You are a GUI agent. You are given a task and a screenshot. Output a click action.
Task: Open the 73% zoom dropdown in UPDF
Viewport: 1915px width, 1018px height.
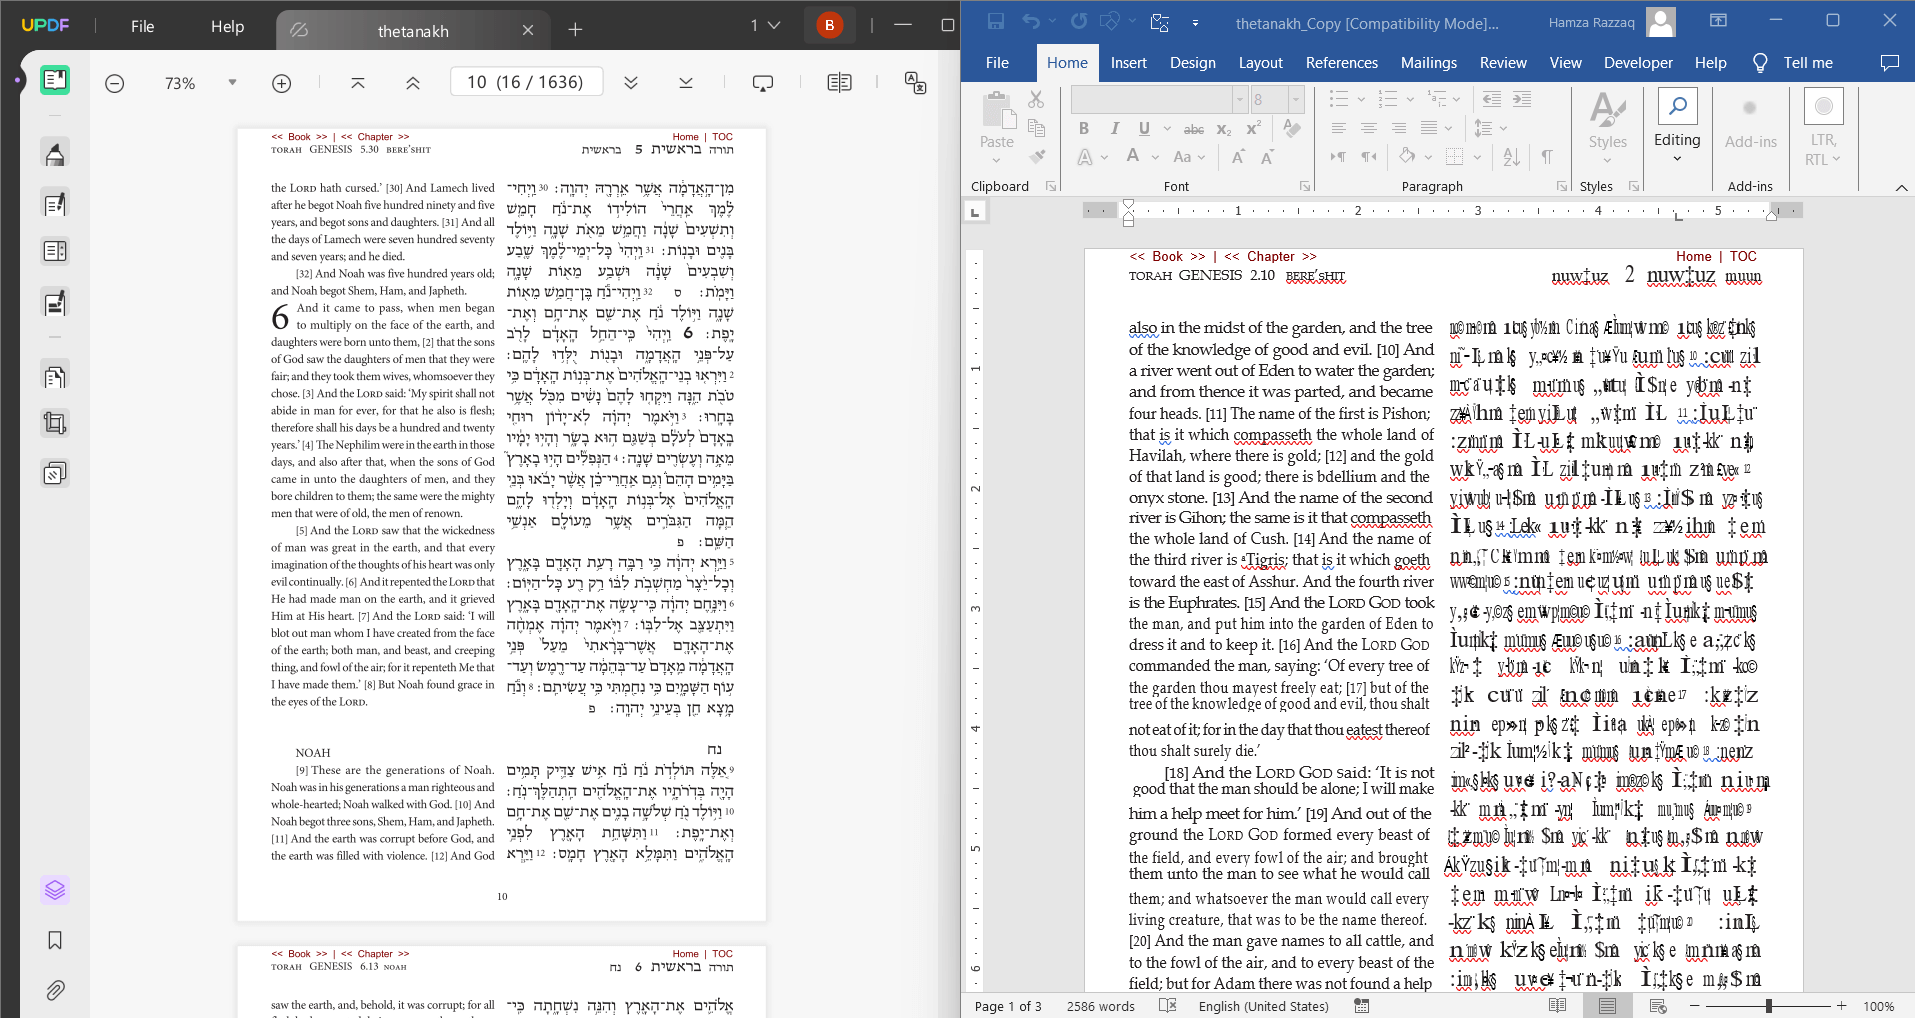tap(232, 83)
